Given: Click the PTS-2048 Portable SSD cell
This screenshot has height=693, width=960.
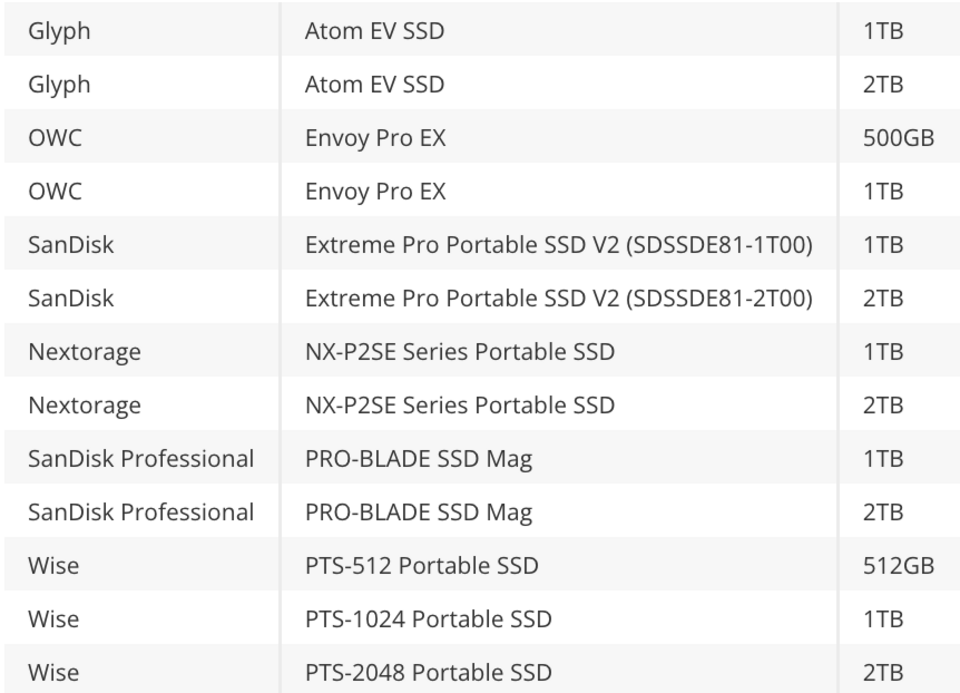Looking at the screenshot, I should 428,673.
